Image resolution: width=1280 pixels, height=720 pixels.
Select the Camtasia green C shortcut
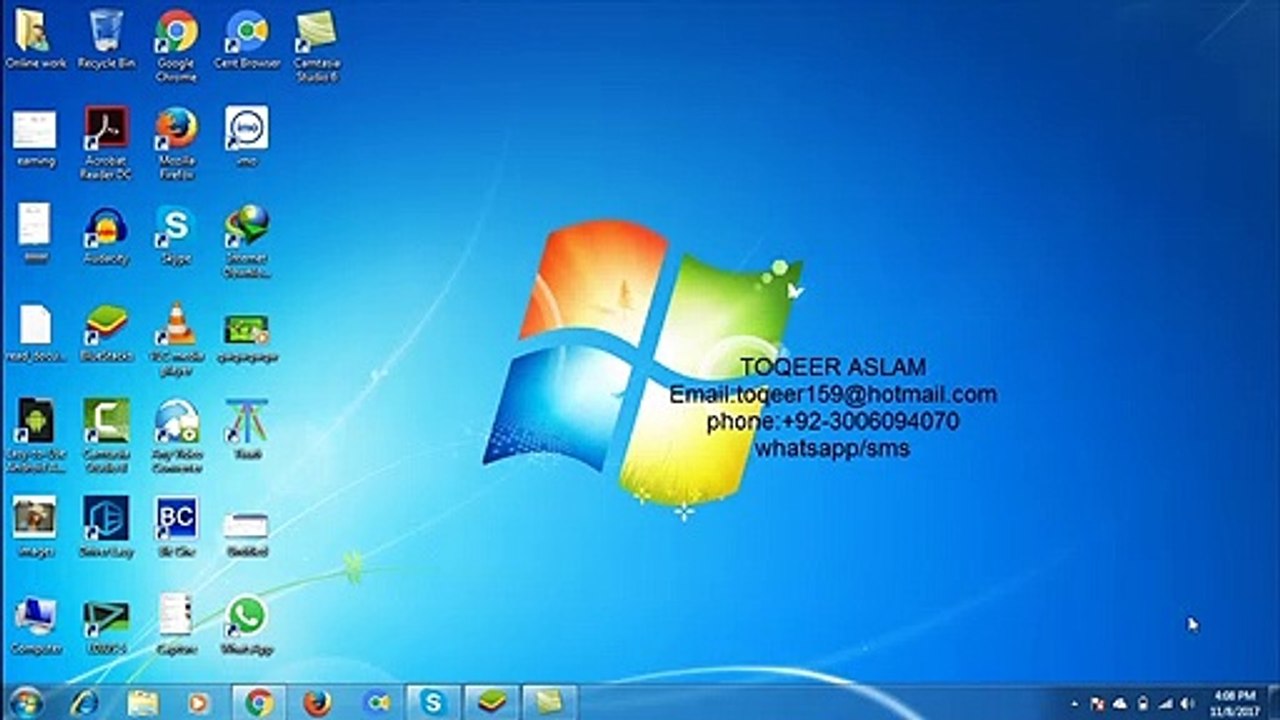pos(106,436)
